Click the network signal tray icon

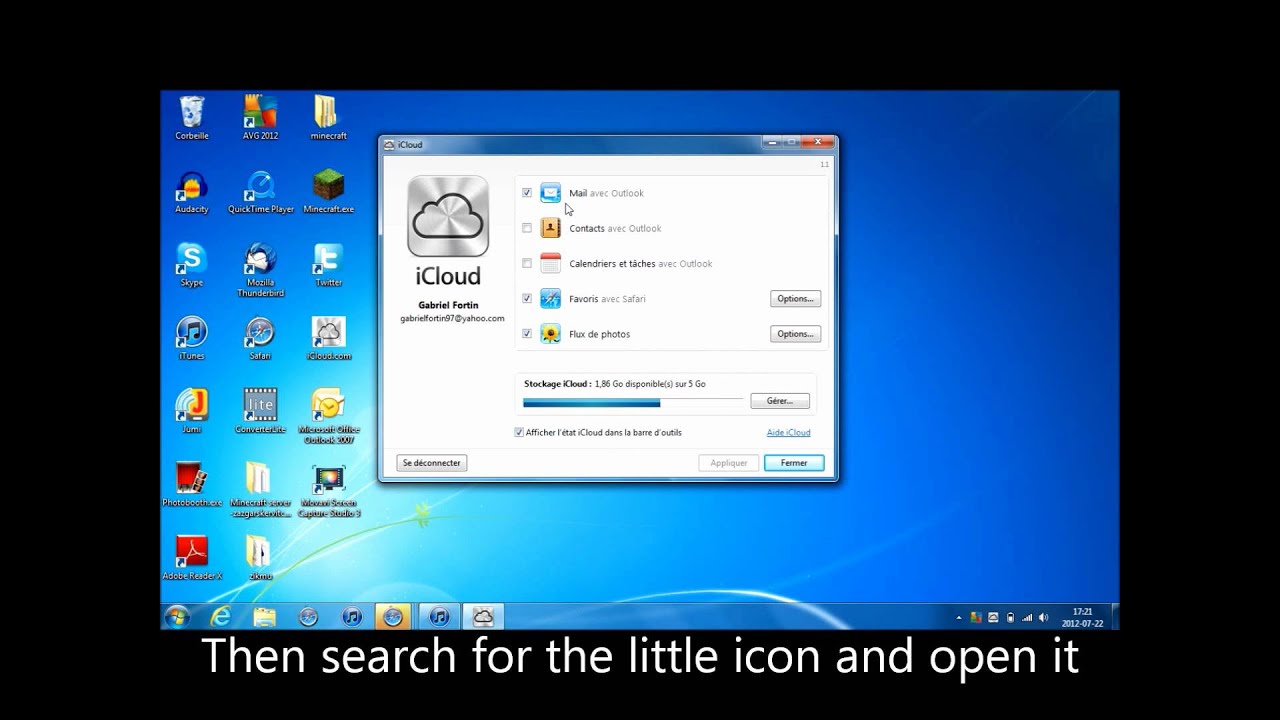[1026, 618]
